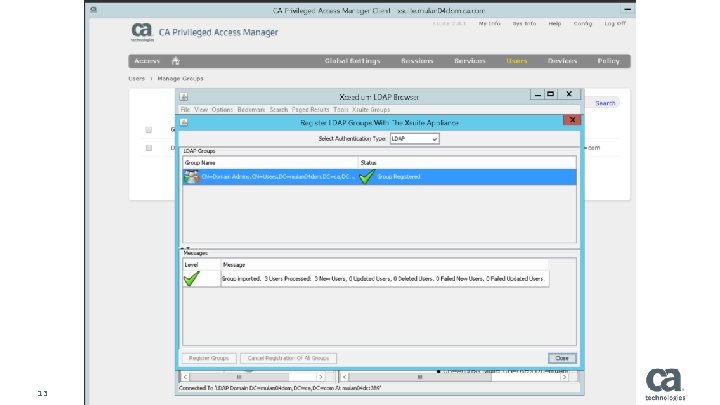Open the Search menu in LDAP Browser
This screenshot has height=405, width=720.
click(x=278, y=110)
